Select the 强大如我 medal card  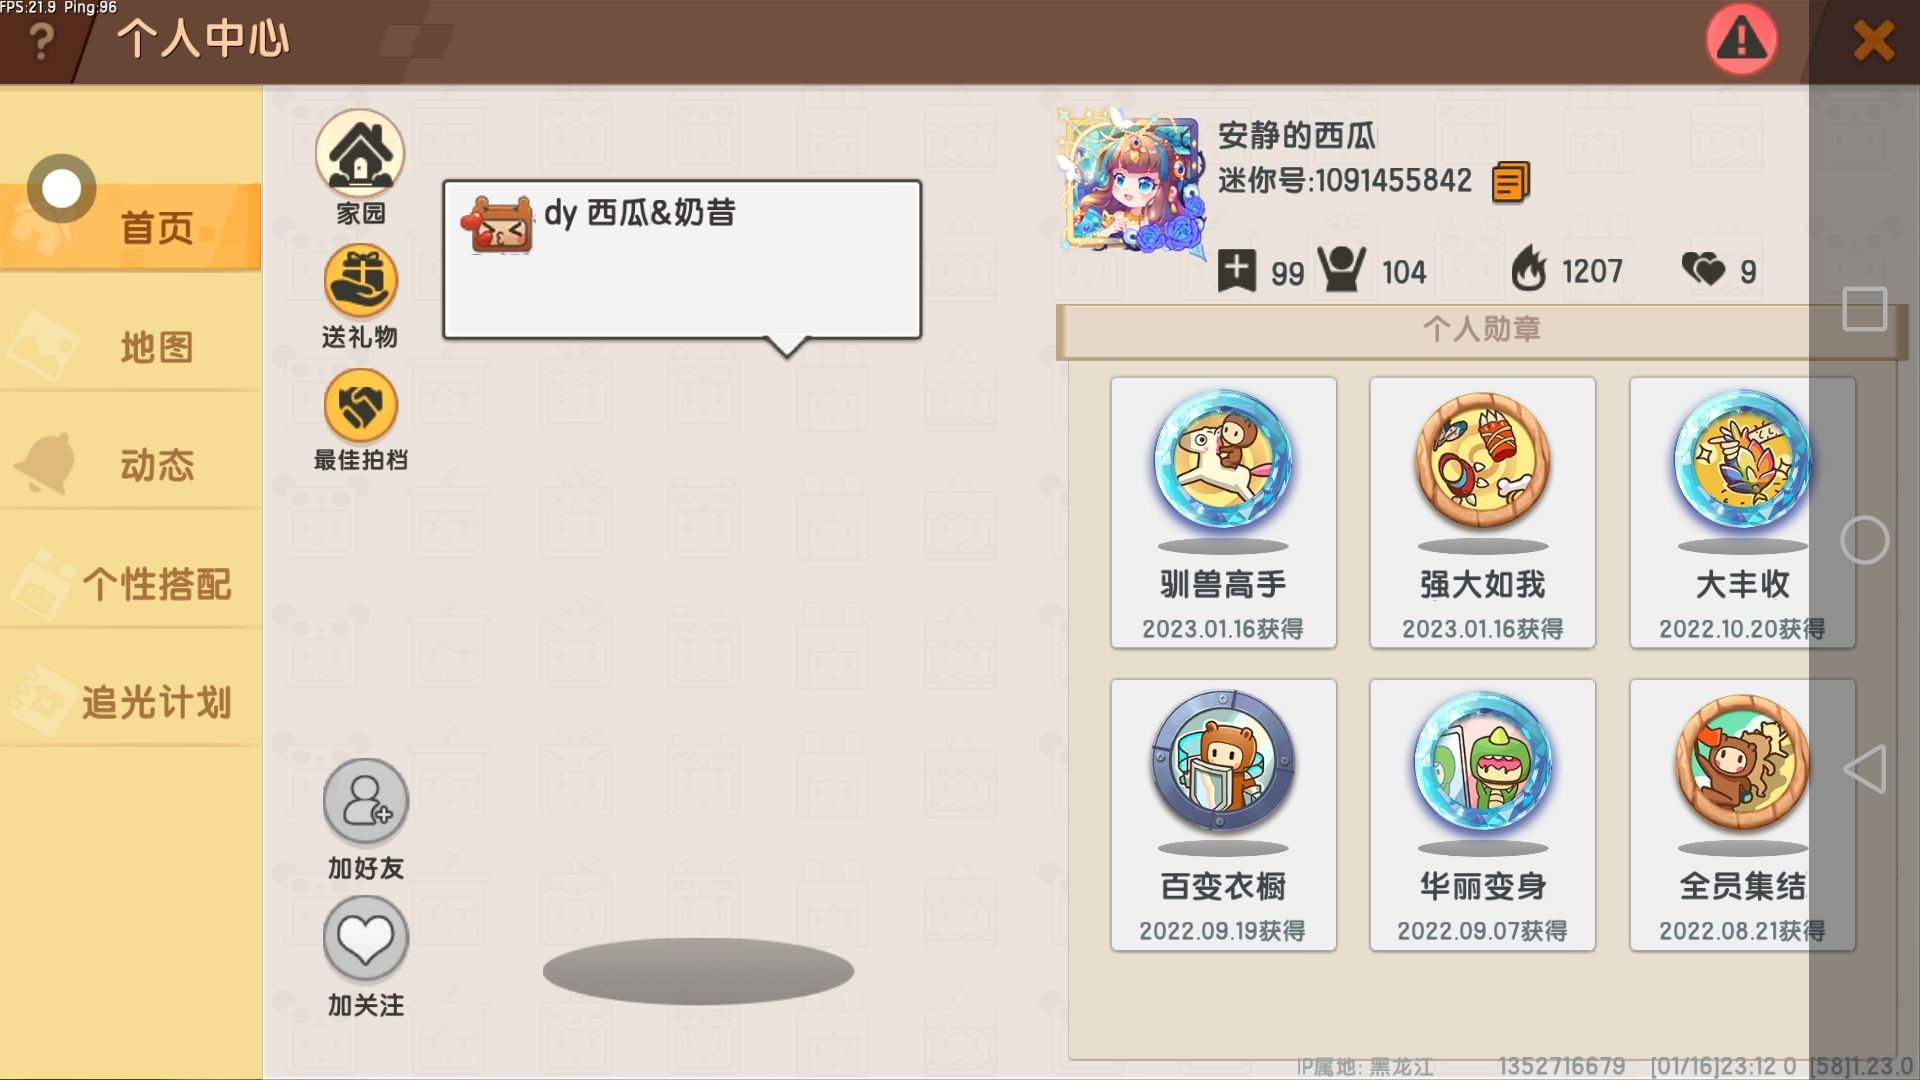point(1482,512)
